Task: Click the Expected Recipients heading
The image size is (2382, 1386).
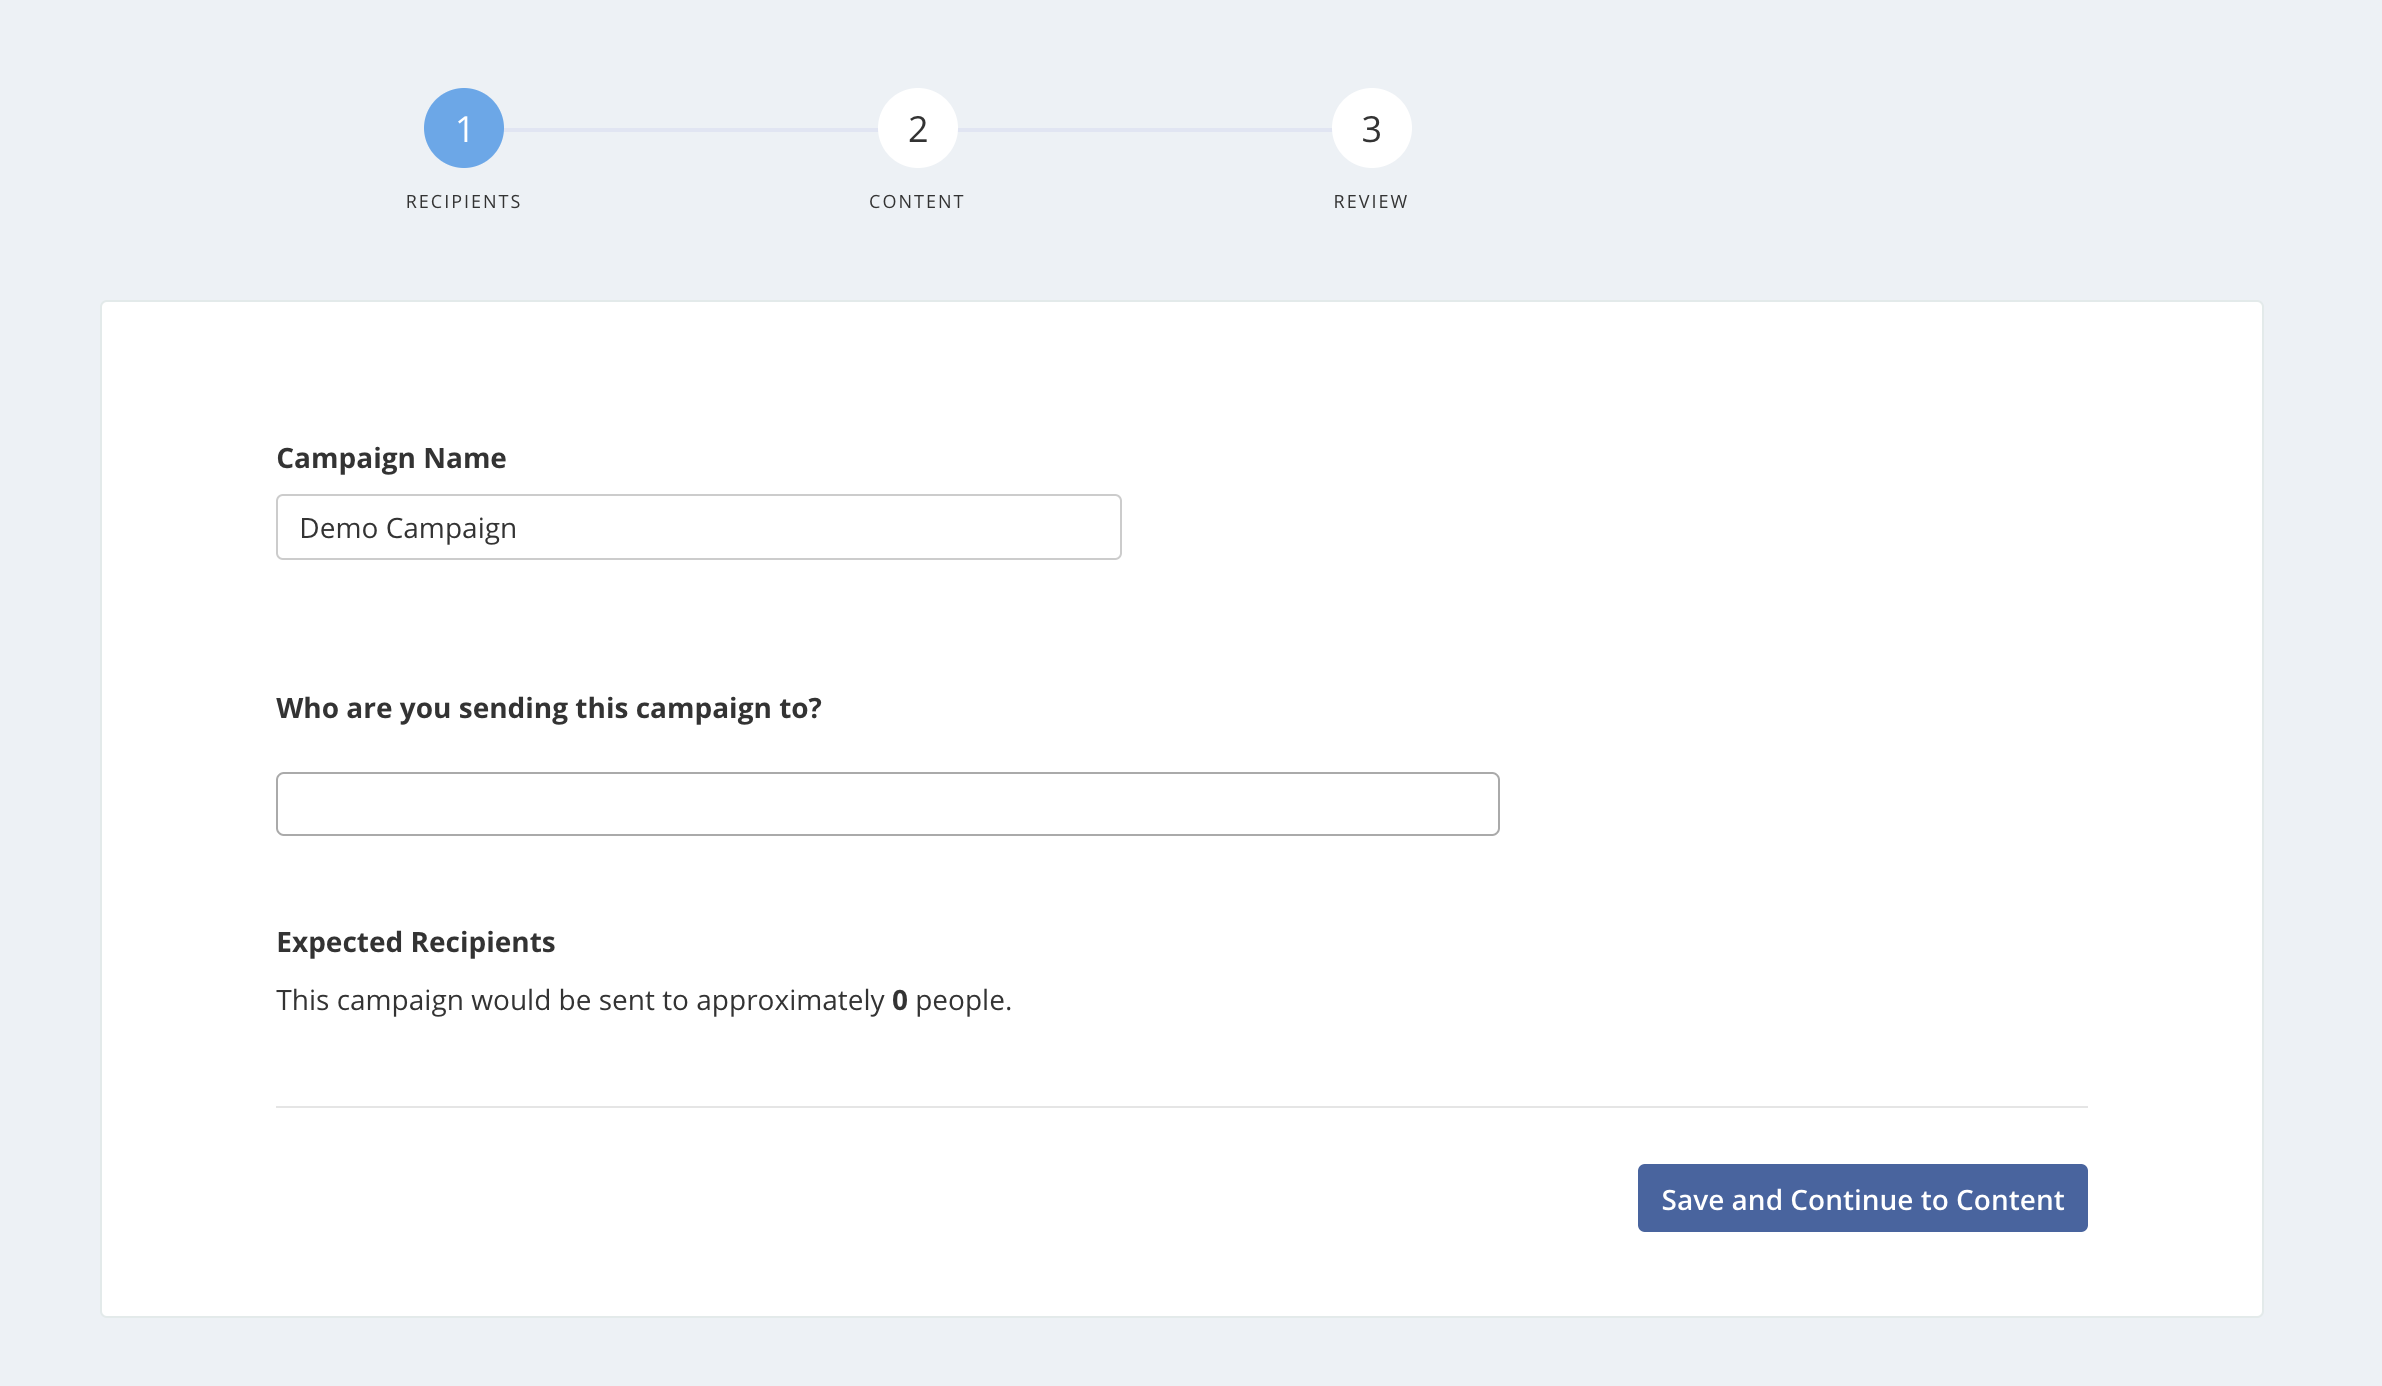Action: coord(415,942)
